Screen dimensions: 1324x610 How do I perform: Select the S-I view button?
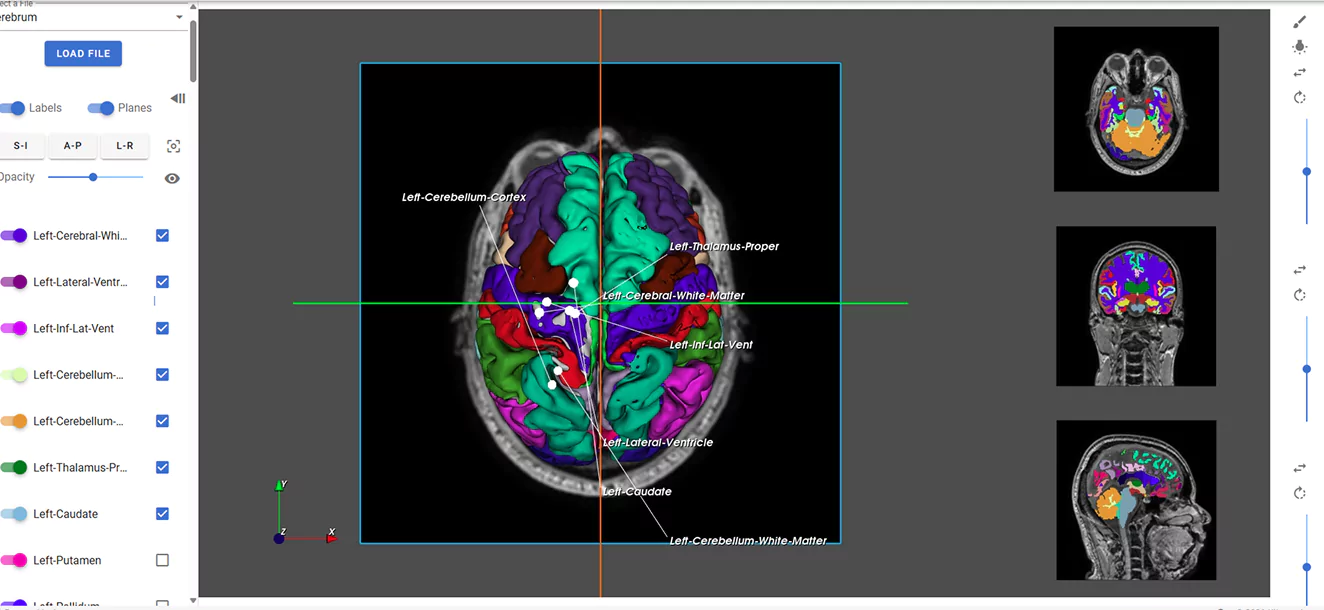[x=20, y=146]
